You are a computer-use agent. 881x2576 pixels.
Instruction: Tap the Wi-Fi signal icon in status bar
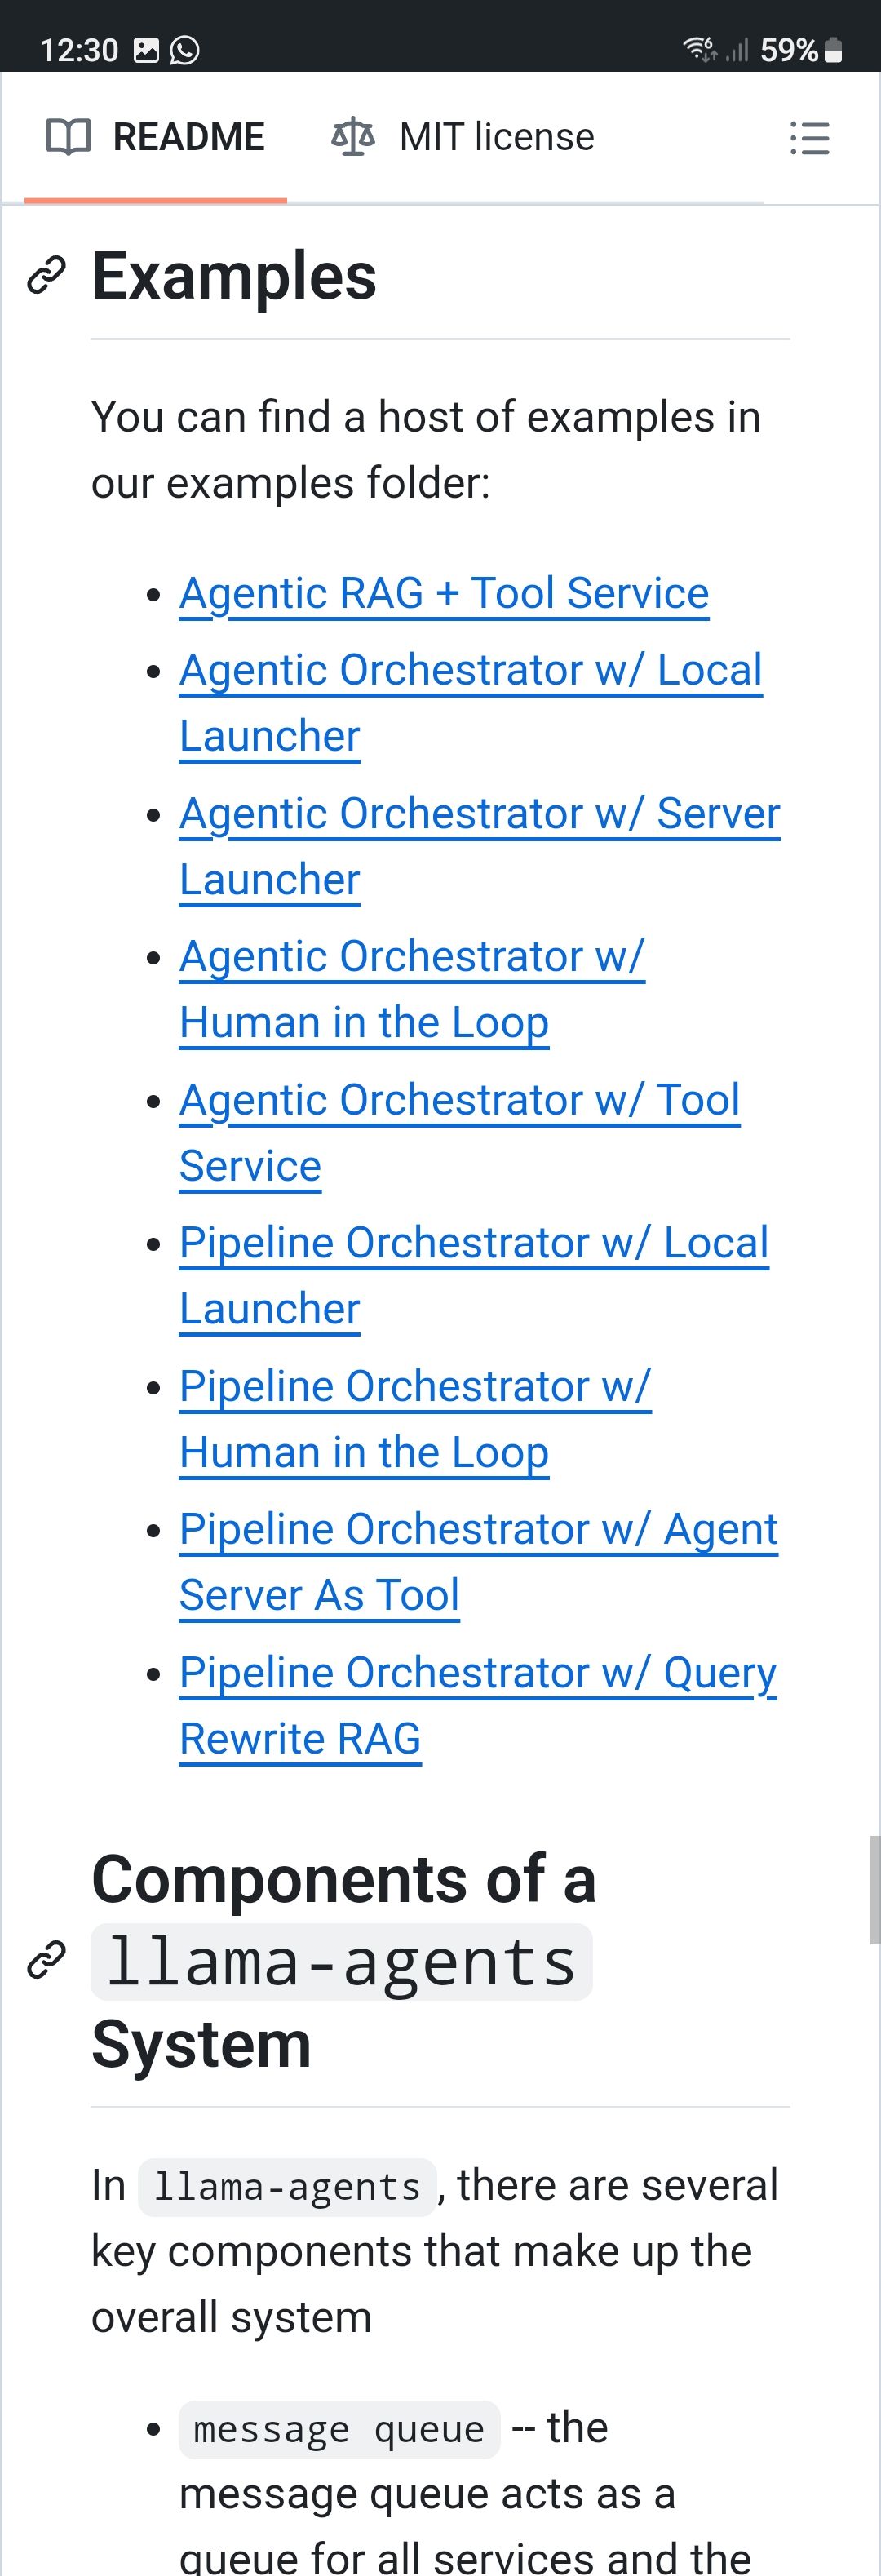pos(699,48)
